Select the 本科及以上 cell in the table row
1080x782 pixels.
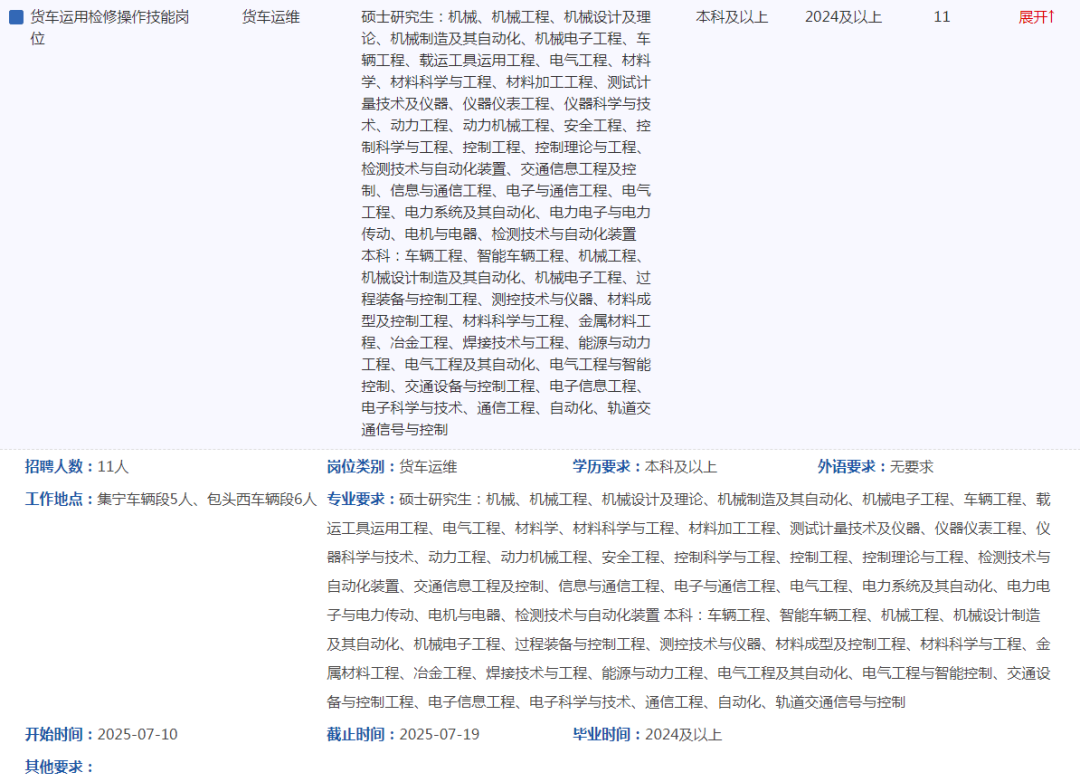tap(731, 17)
